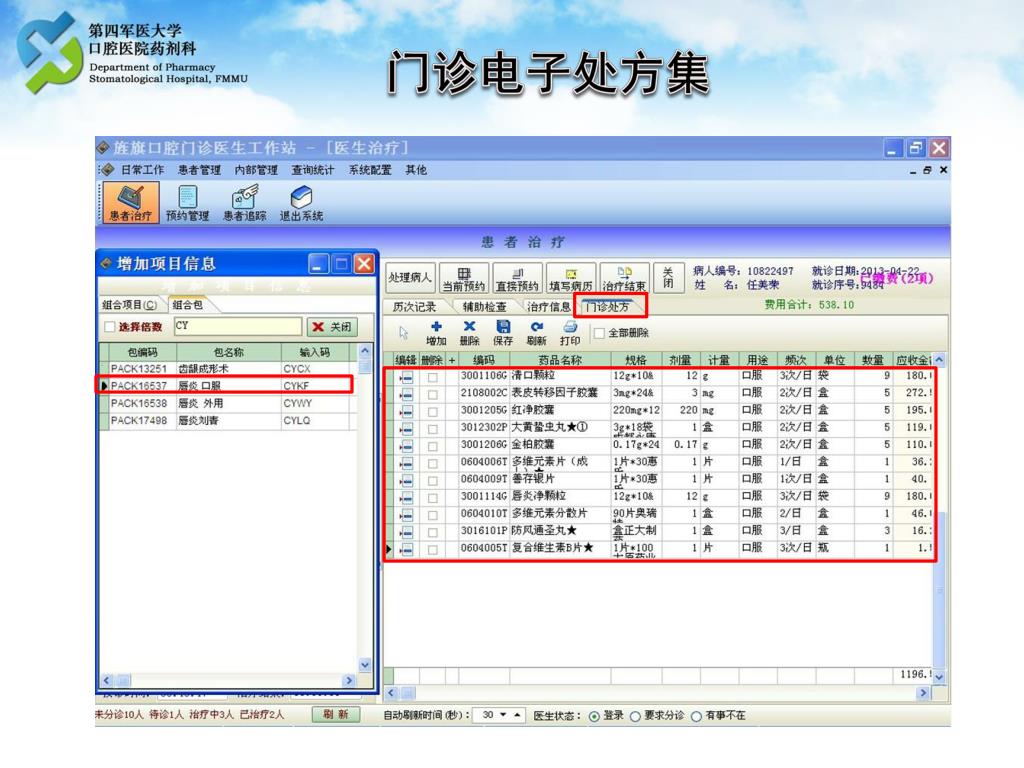Open the 系统配置 menu
Image resolution: width=1024 pixels, height=768 pixels.
(x=370, y=170)
